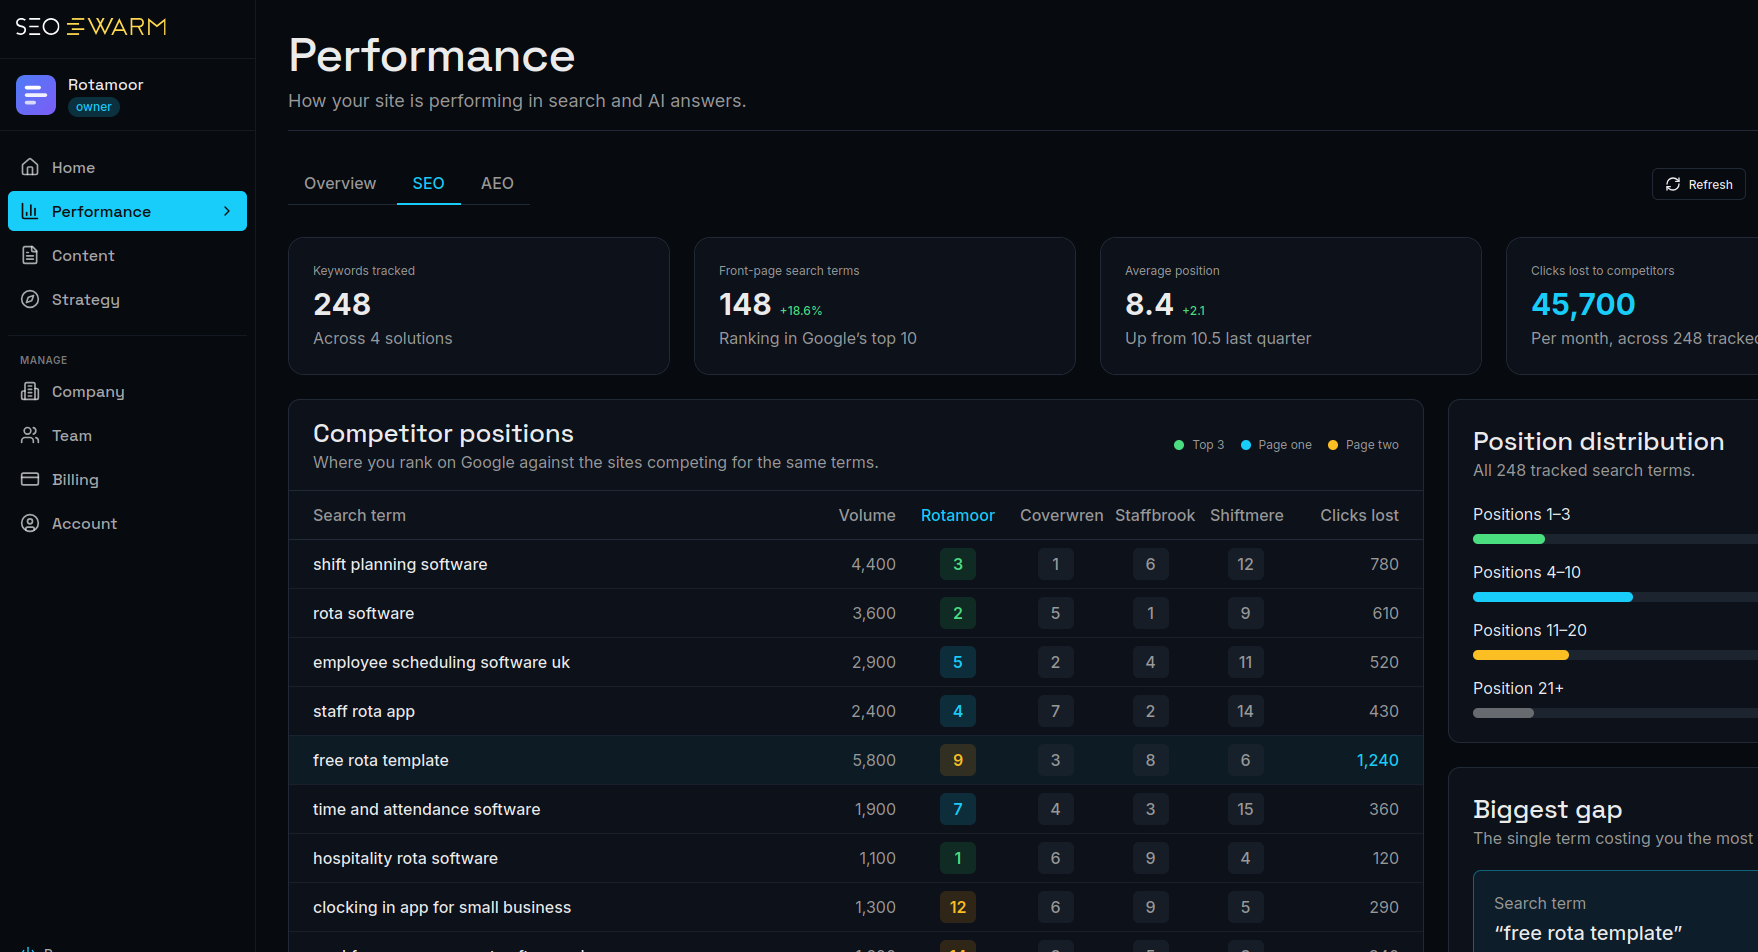Click the Refresh button

pyautogui.click(x=1698, y=184)
